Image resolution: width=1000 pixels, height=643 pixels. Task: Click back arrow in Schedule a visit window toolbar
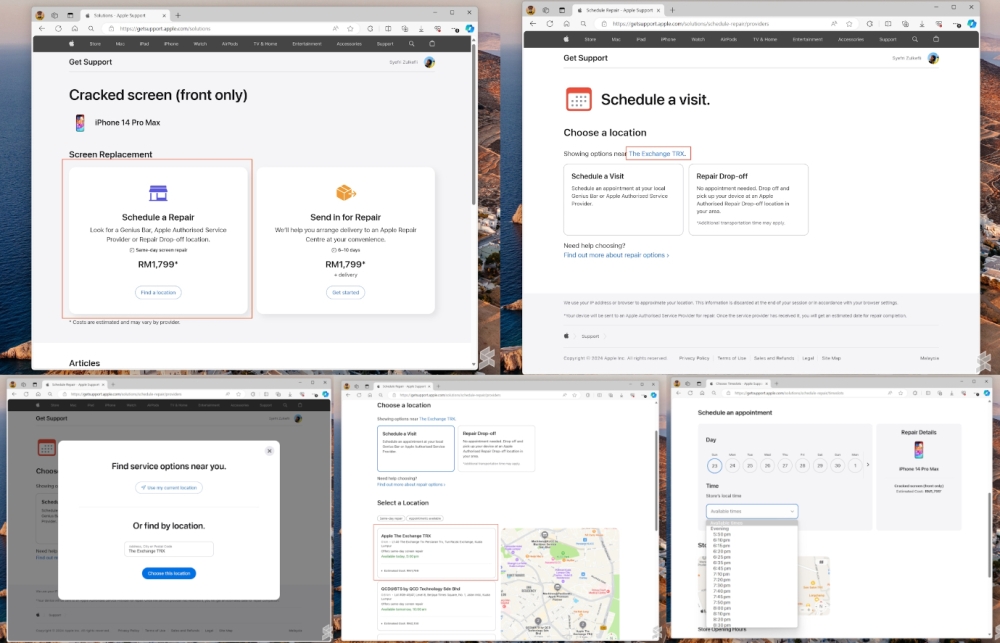tap(533, 24)
